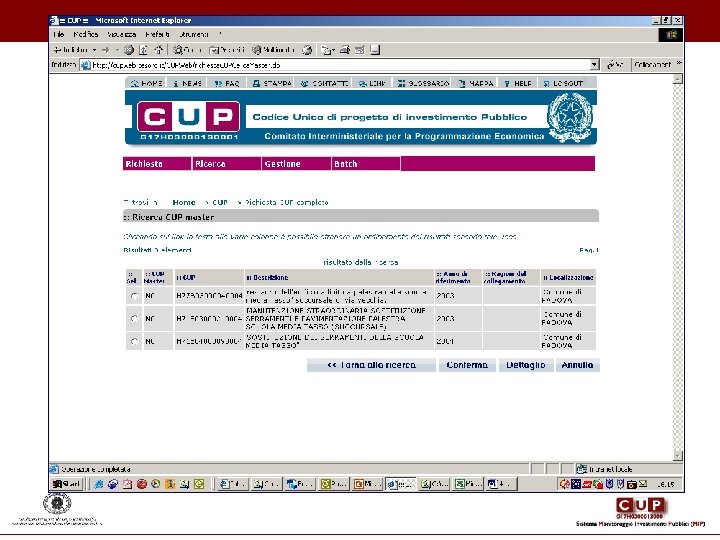Refresh the page with Aggiorna icon
The width and height of the screenshot is (720, 540).
(x=143, y=50)
